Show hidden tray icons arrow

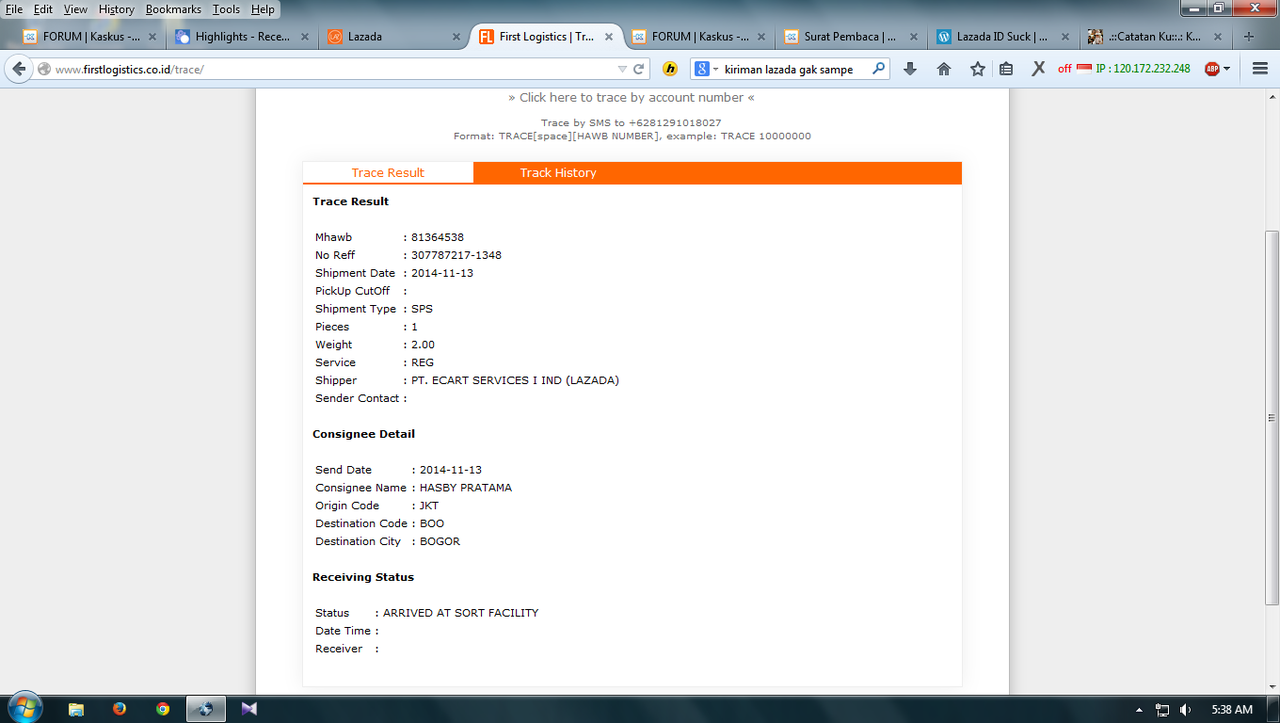tap(1140, 710)
